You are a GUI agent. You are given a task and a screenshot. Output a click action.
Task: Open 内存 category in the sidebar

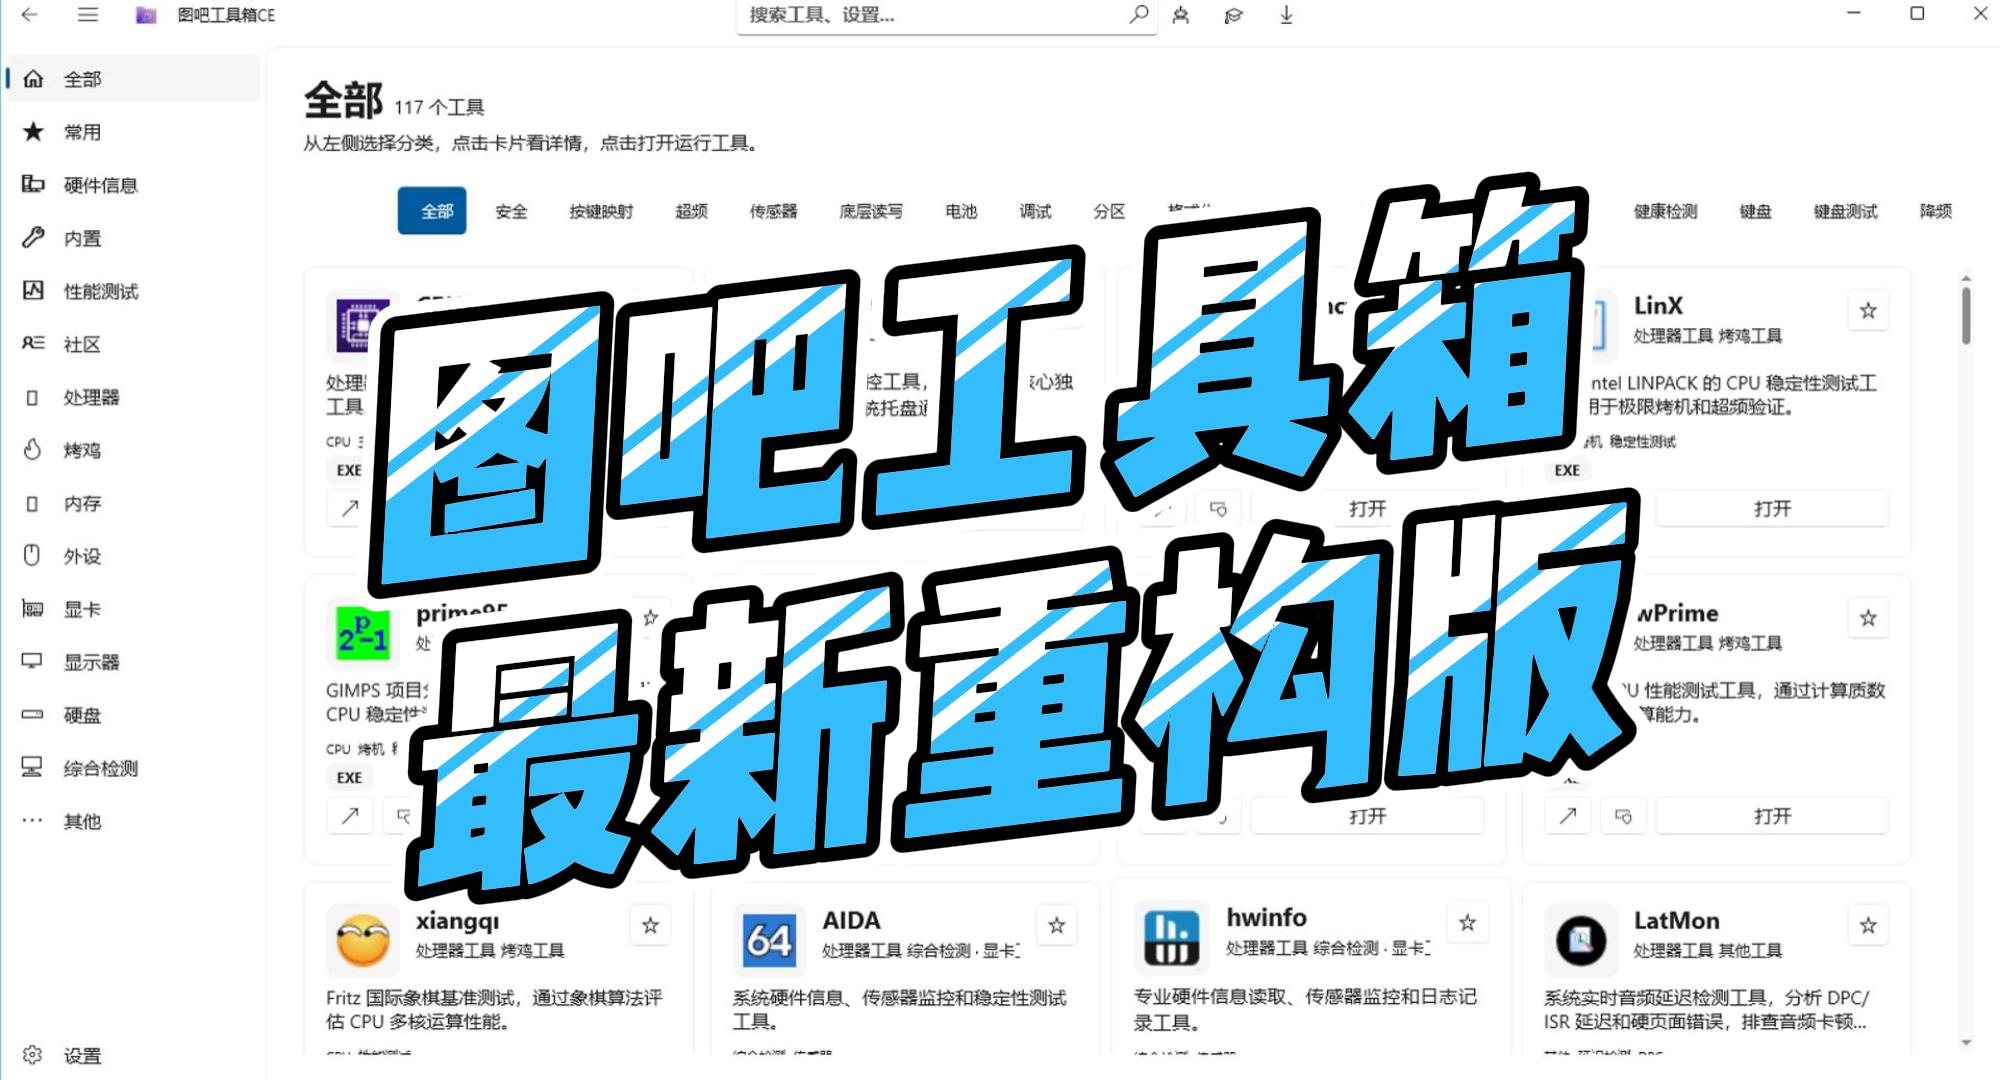coord(133,503)
